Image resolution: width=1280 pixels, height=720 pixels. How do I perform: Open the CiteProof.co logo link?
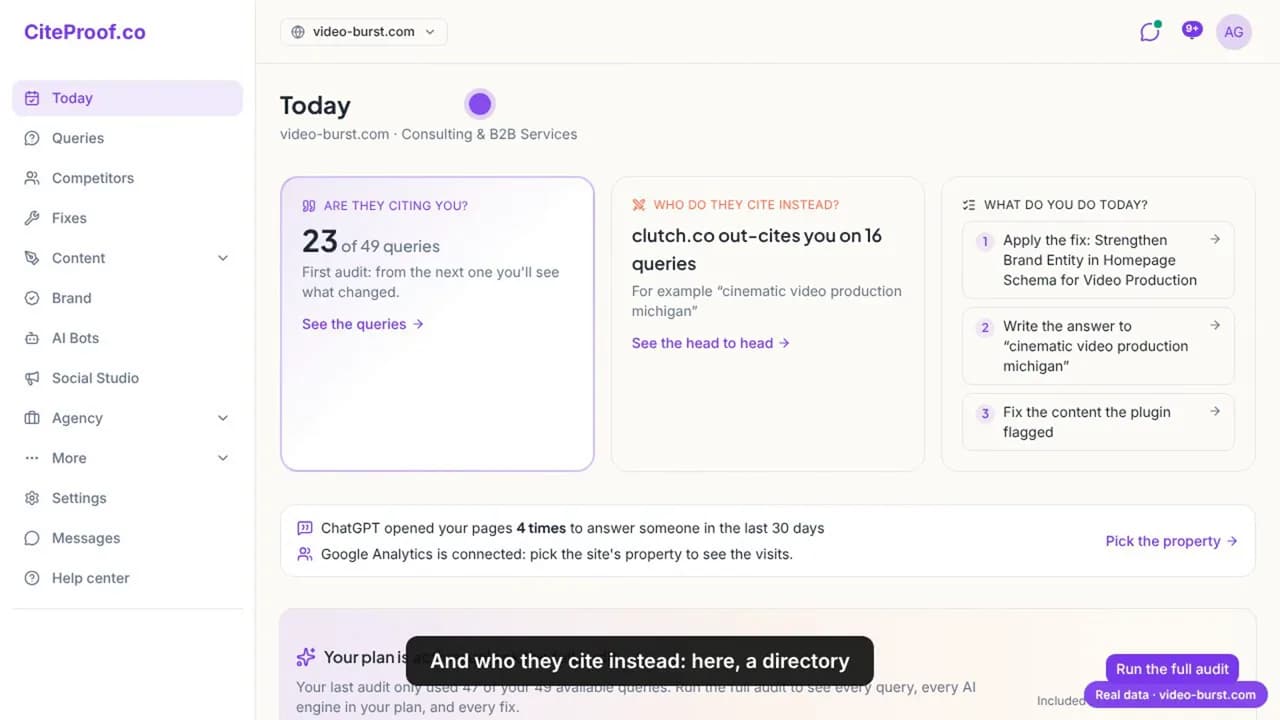(85, 32)
